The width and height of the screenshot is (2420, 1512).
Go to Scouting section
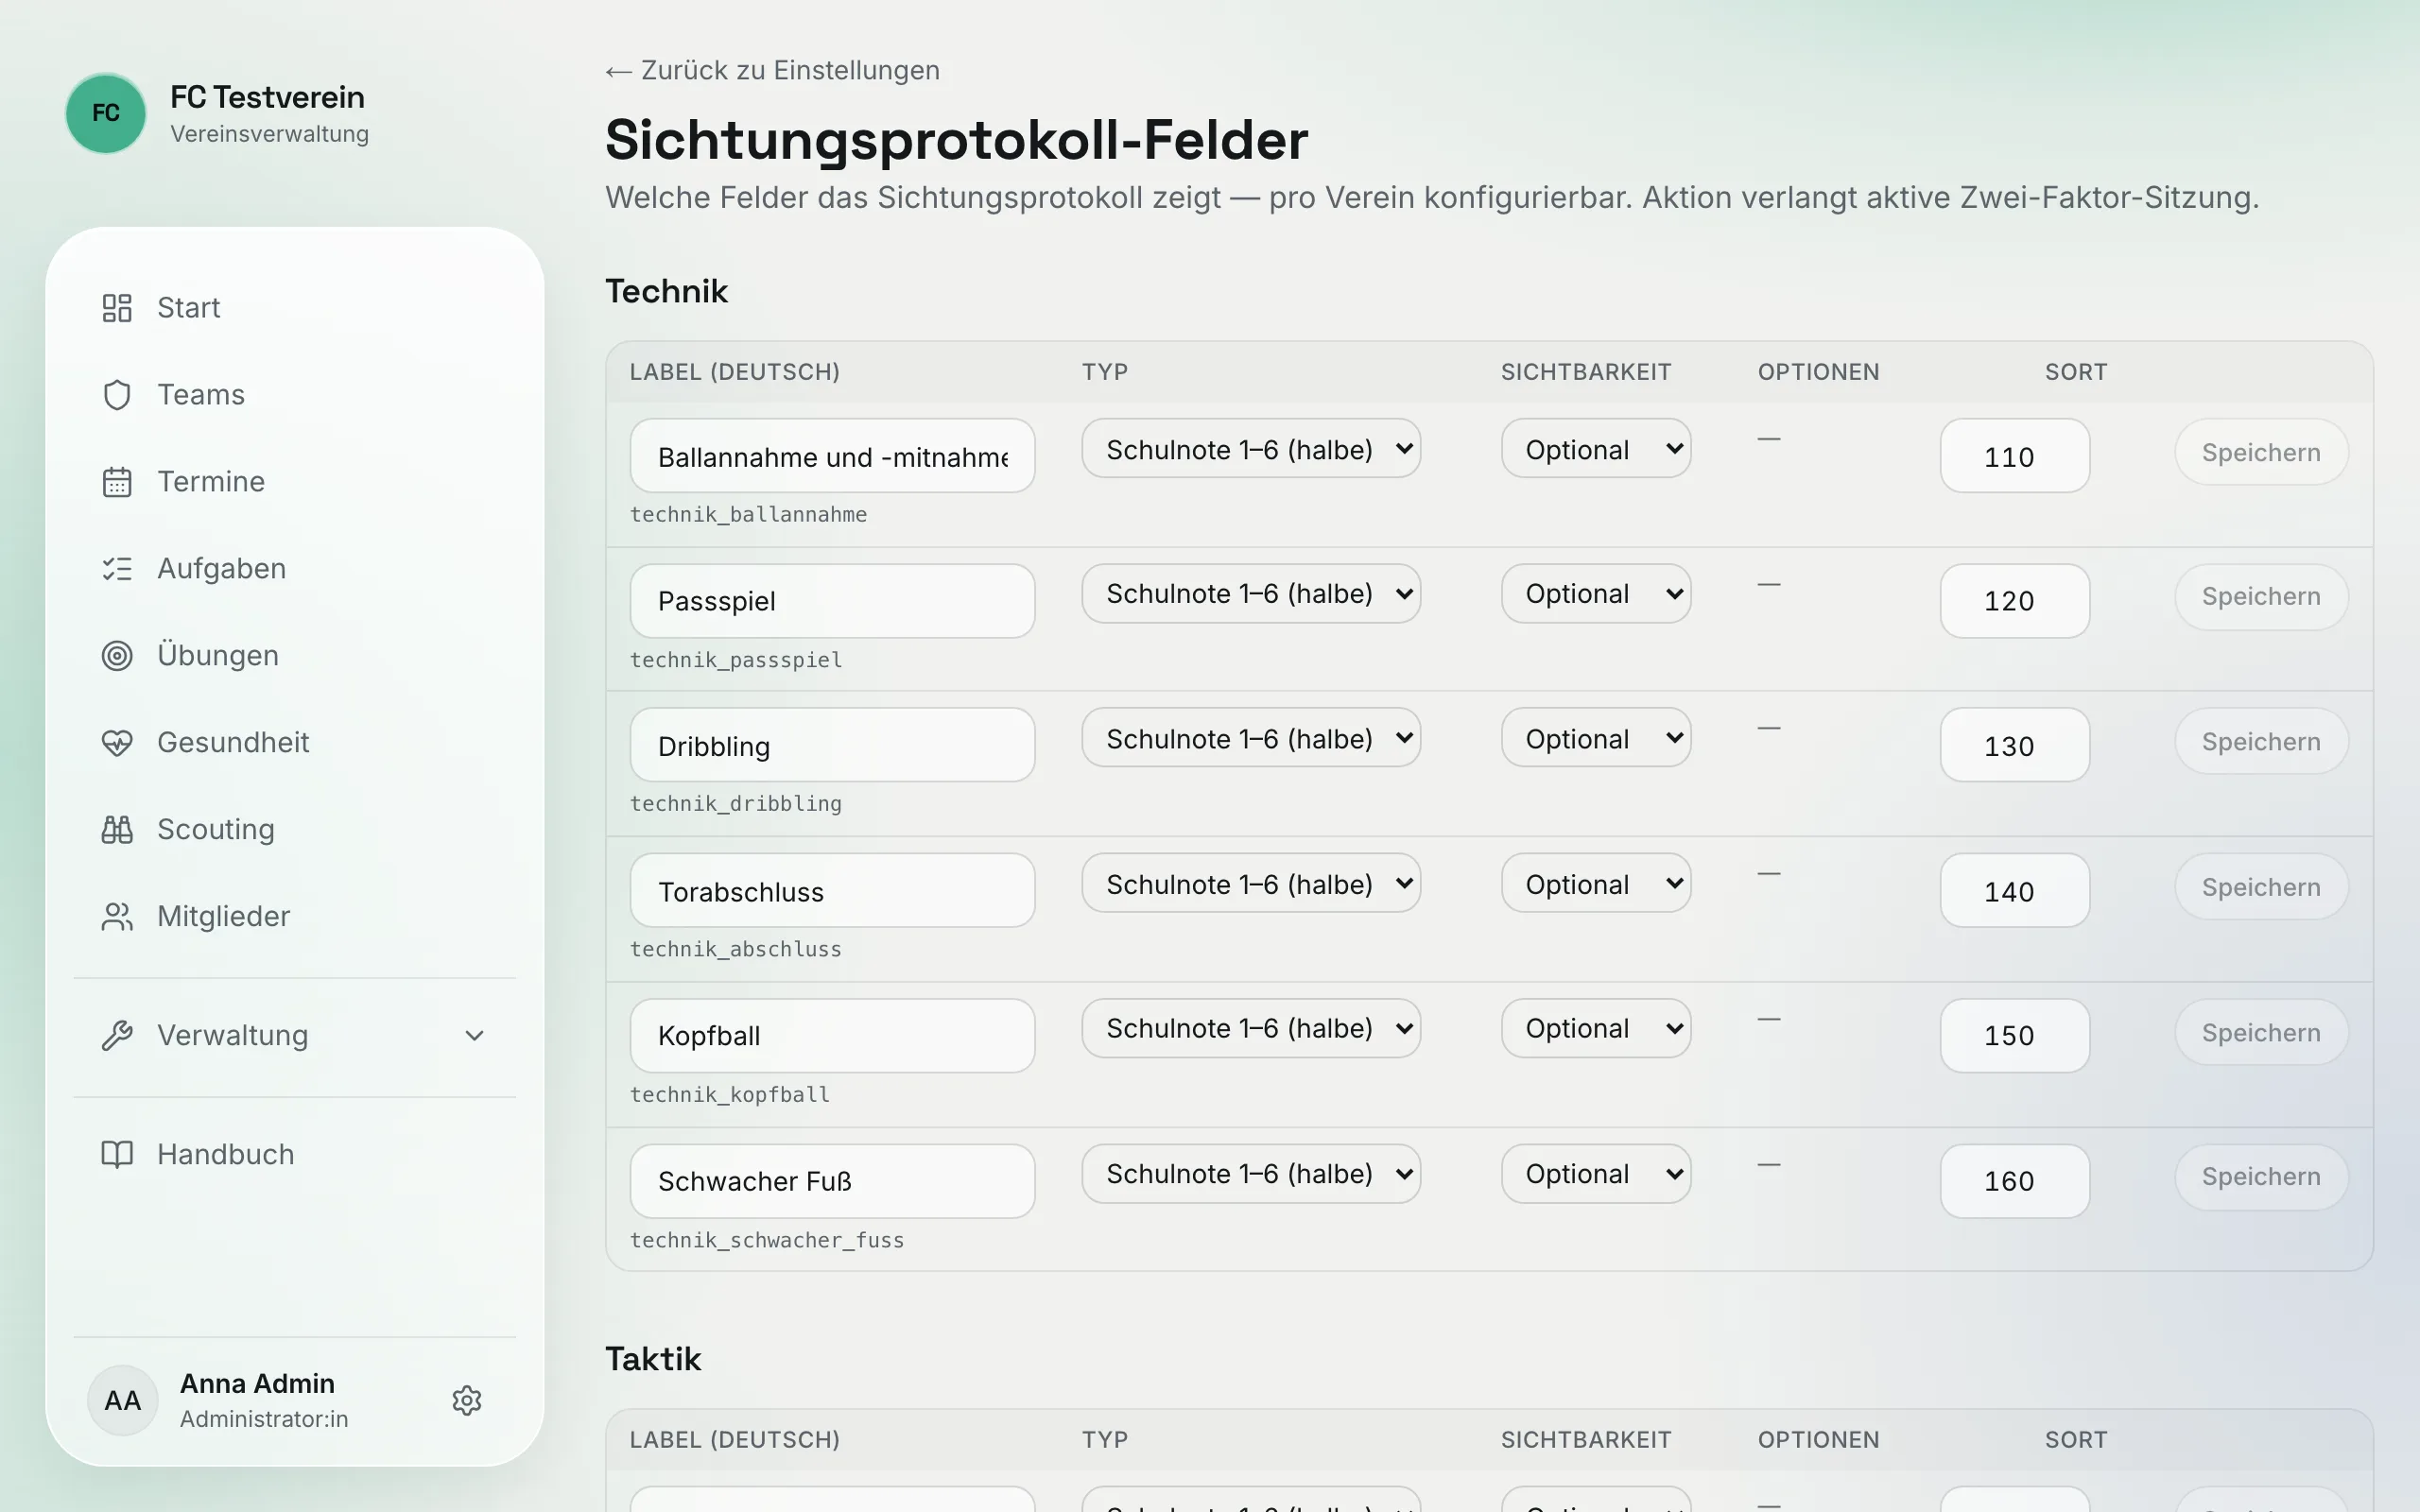(294, 830)
